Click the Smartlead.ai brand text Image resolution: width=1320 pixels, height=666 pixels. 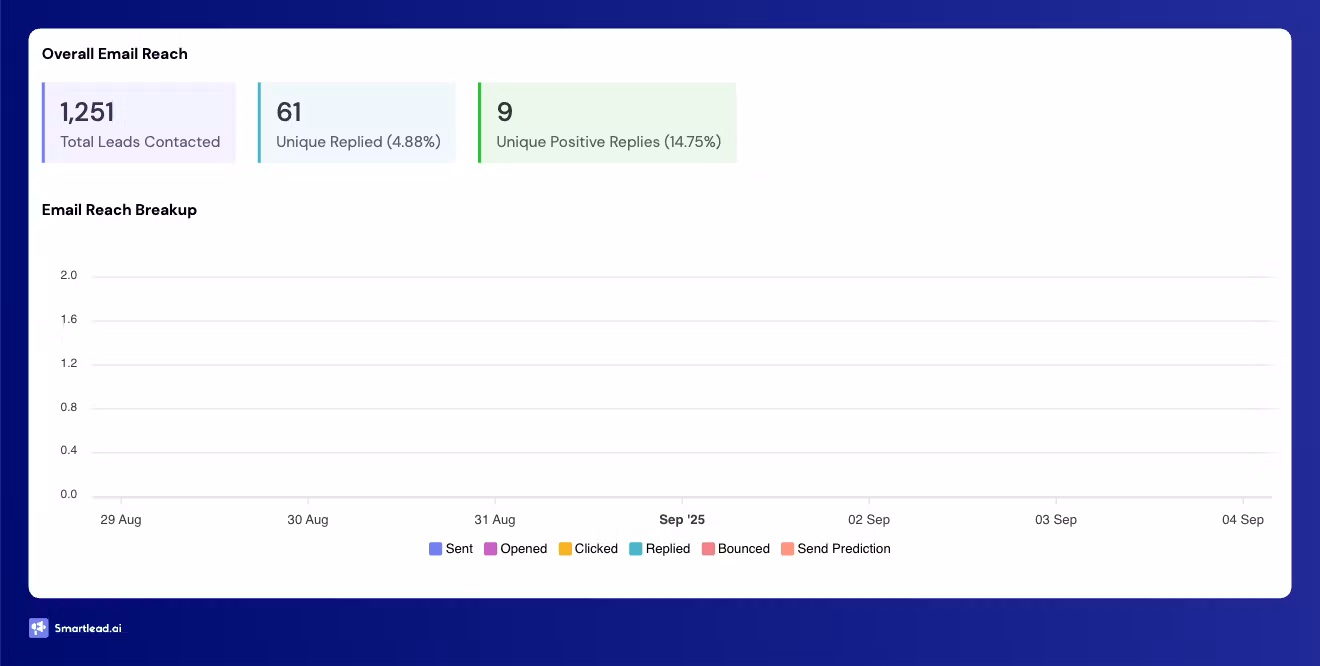coord(88,629)
